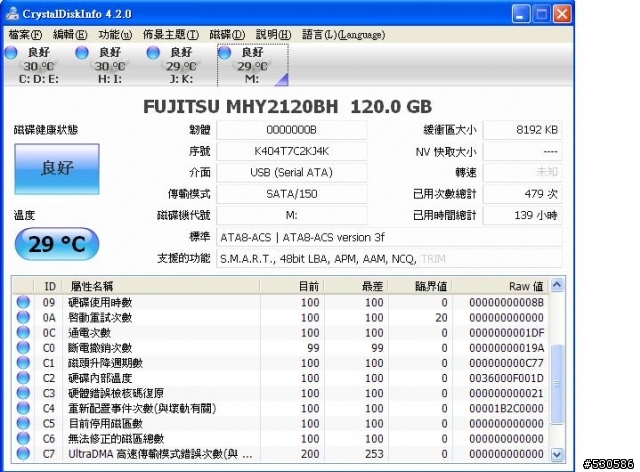Minimize the CrystalDiskInfo window
Viewport: 640px width, 472px height.
click(x=520, y=14)
